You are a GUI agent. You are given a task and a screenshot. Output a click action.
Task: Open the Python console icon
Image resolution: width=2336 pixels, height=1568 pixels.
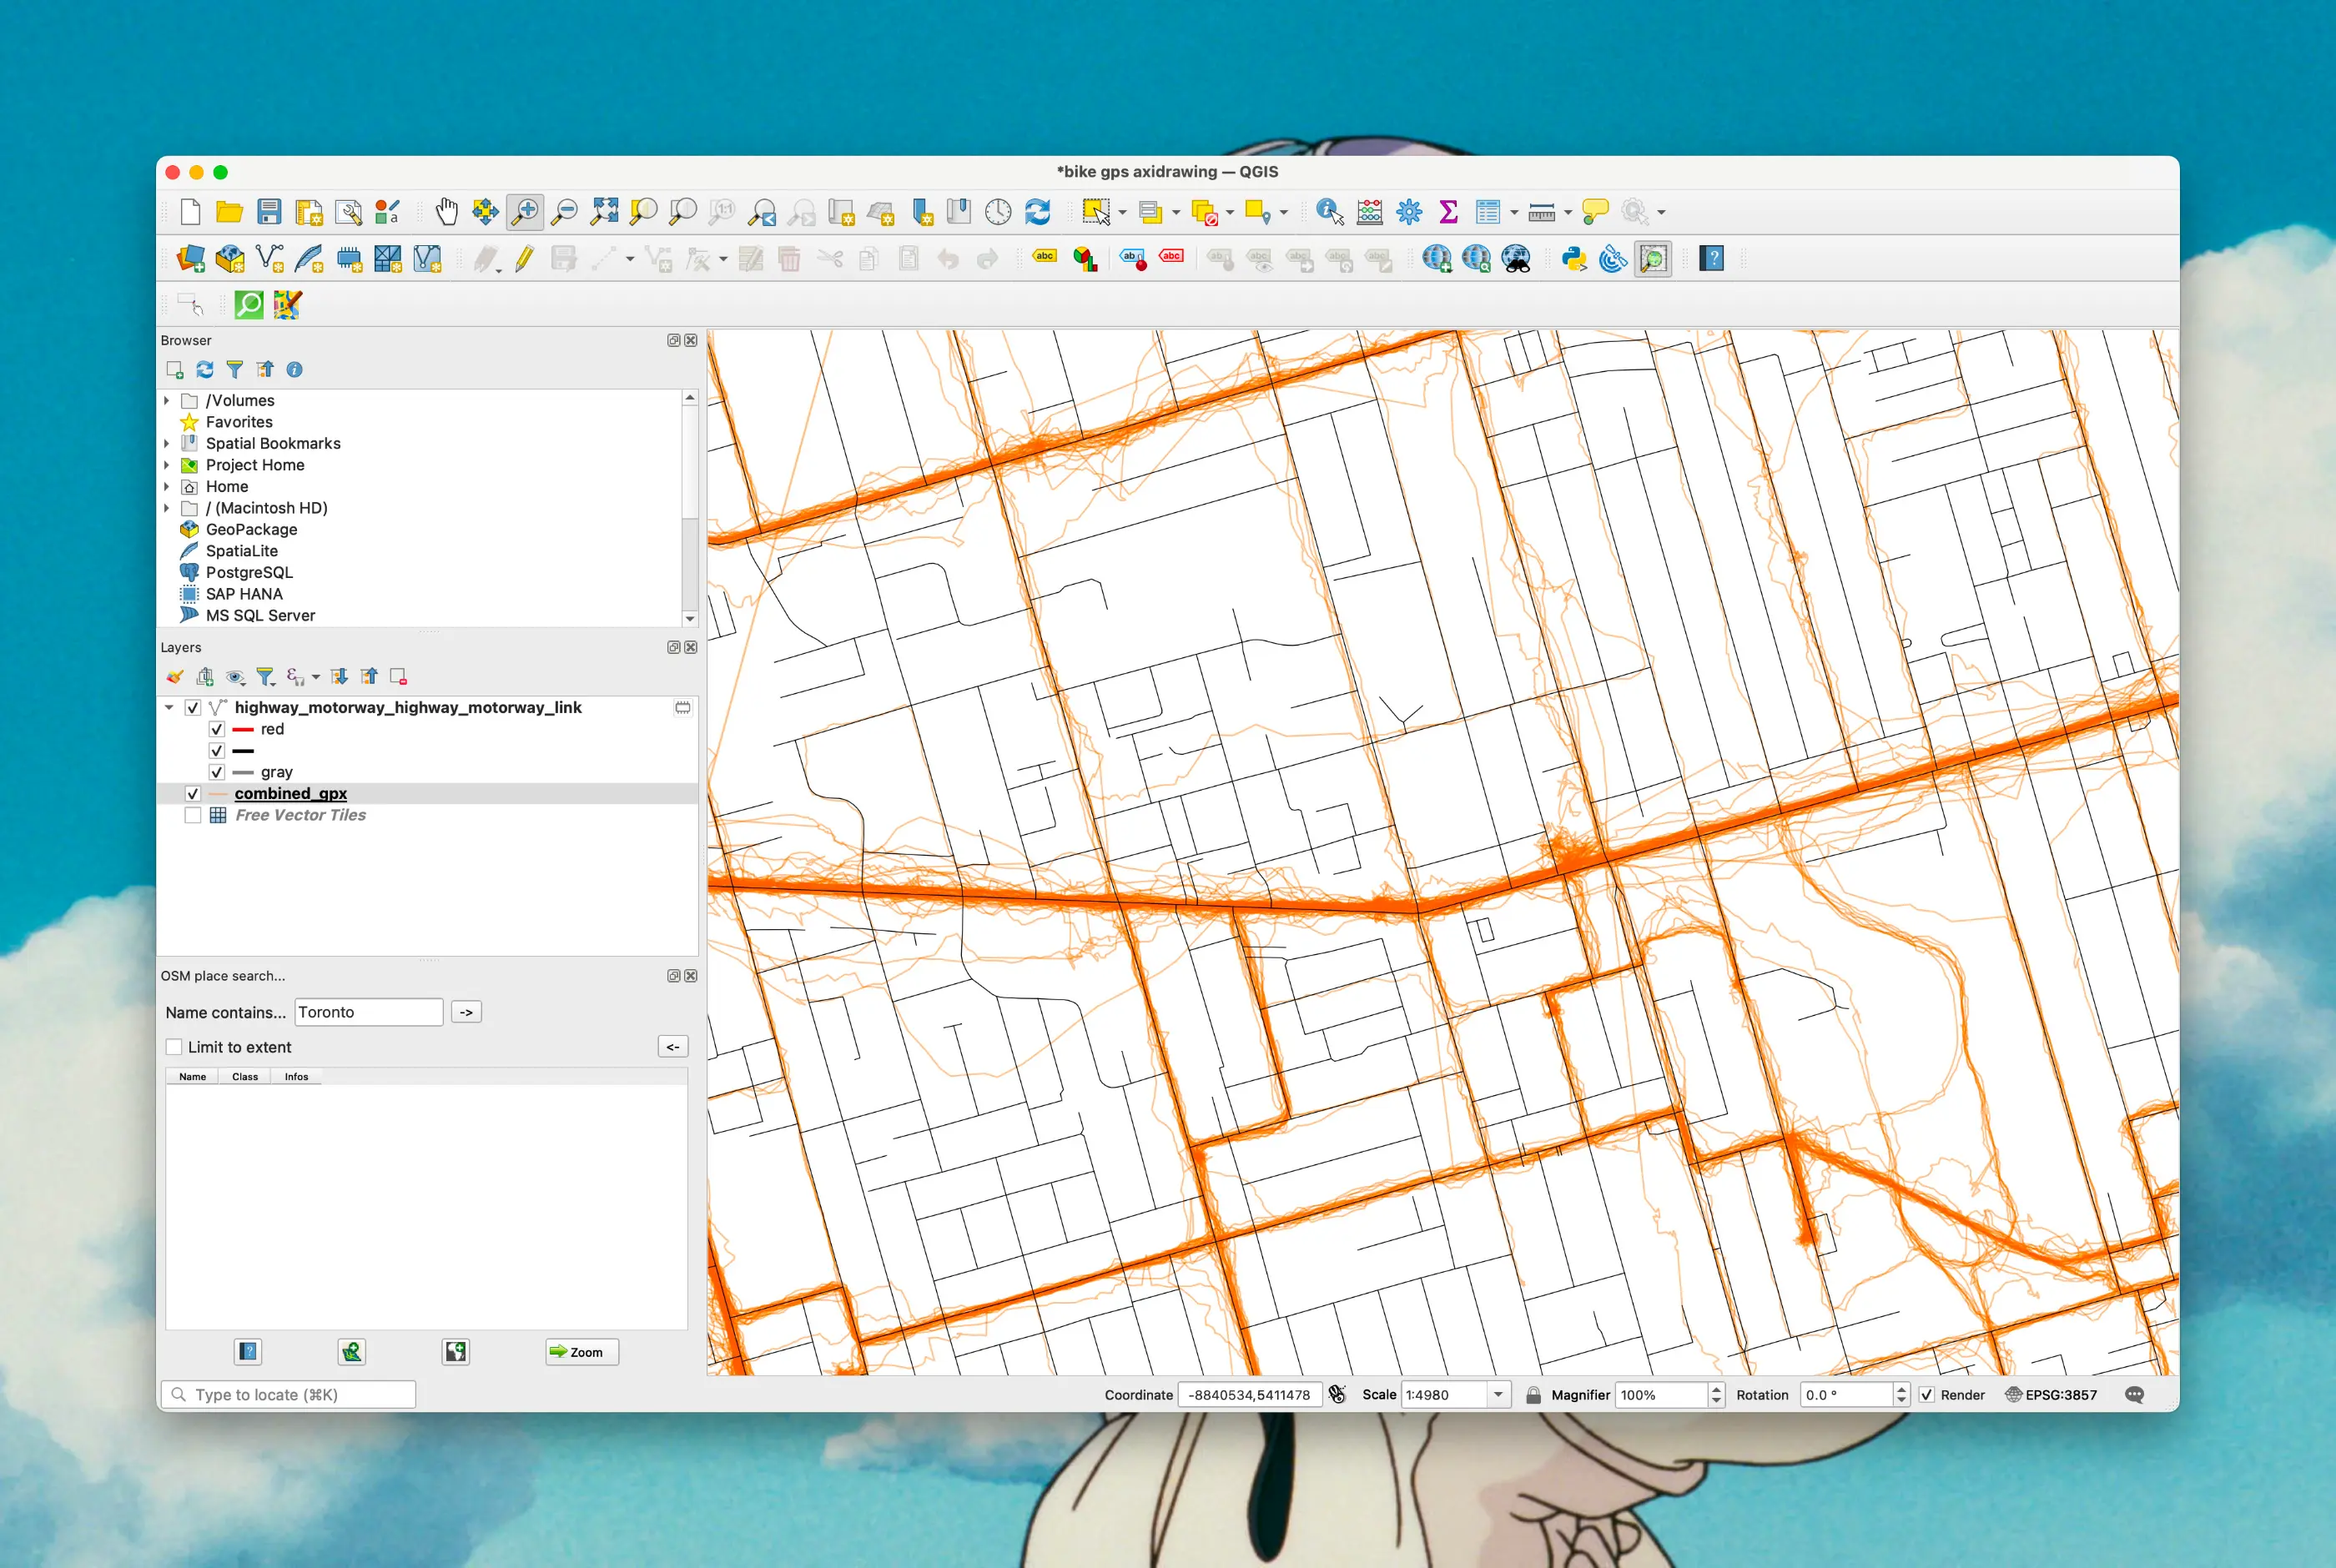click(x=1574, y=259)
